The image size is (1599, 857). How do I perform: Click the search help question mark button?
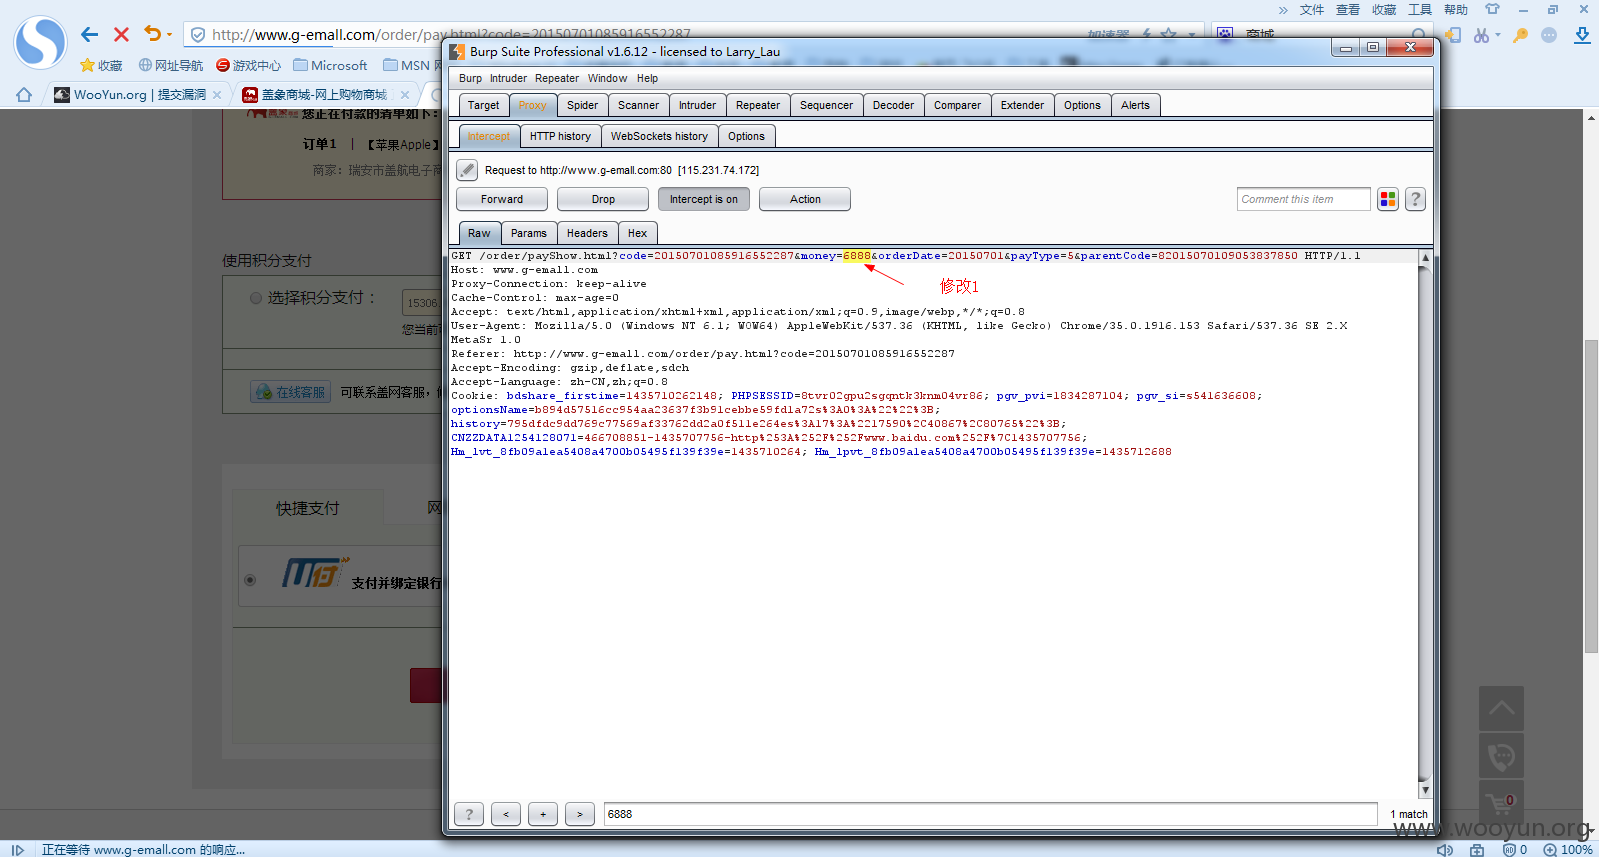coord(469,814)
